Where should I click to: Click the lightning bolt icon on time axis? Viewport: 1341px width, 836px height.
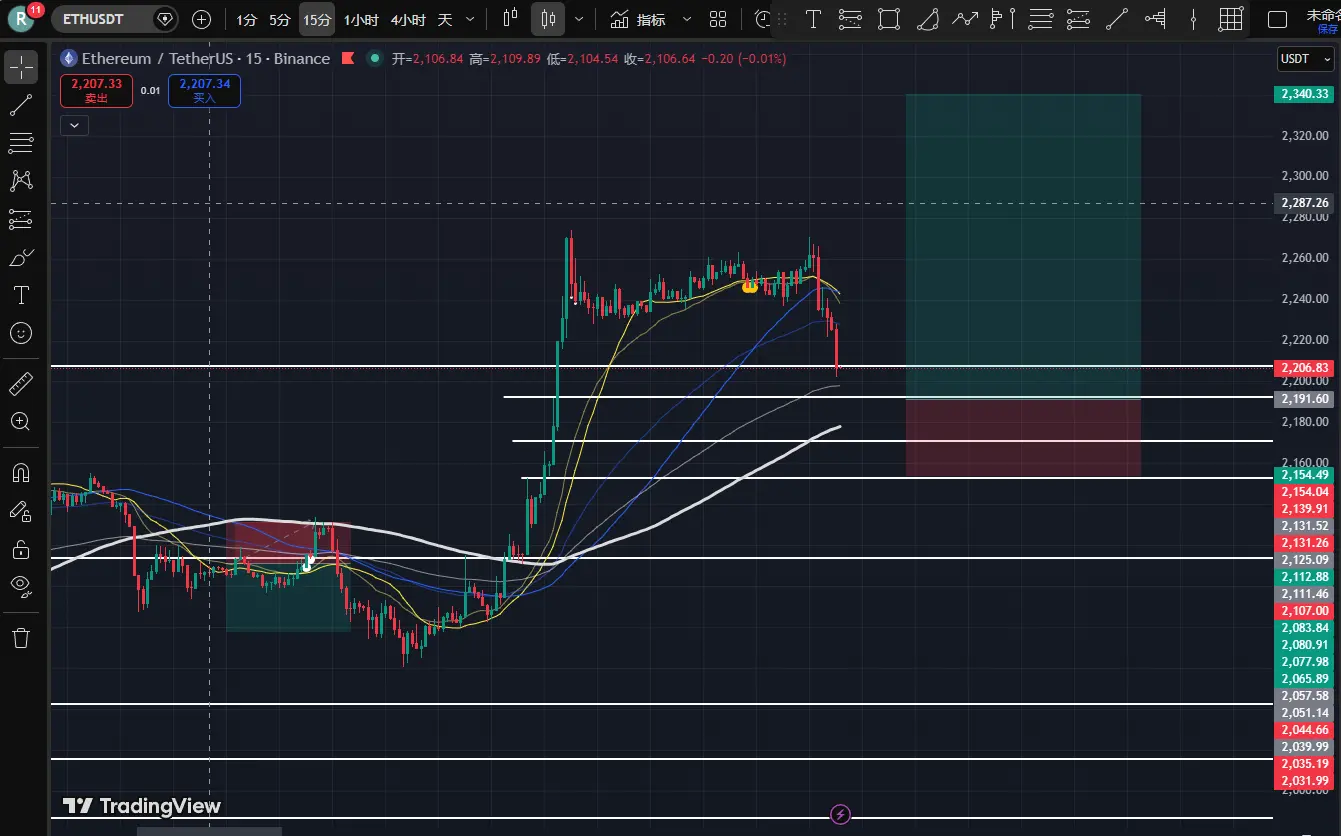841,815
